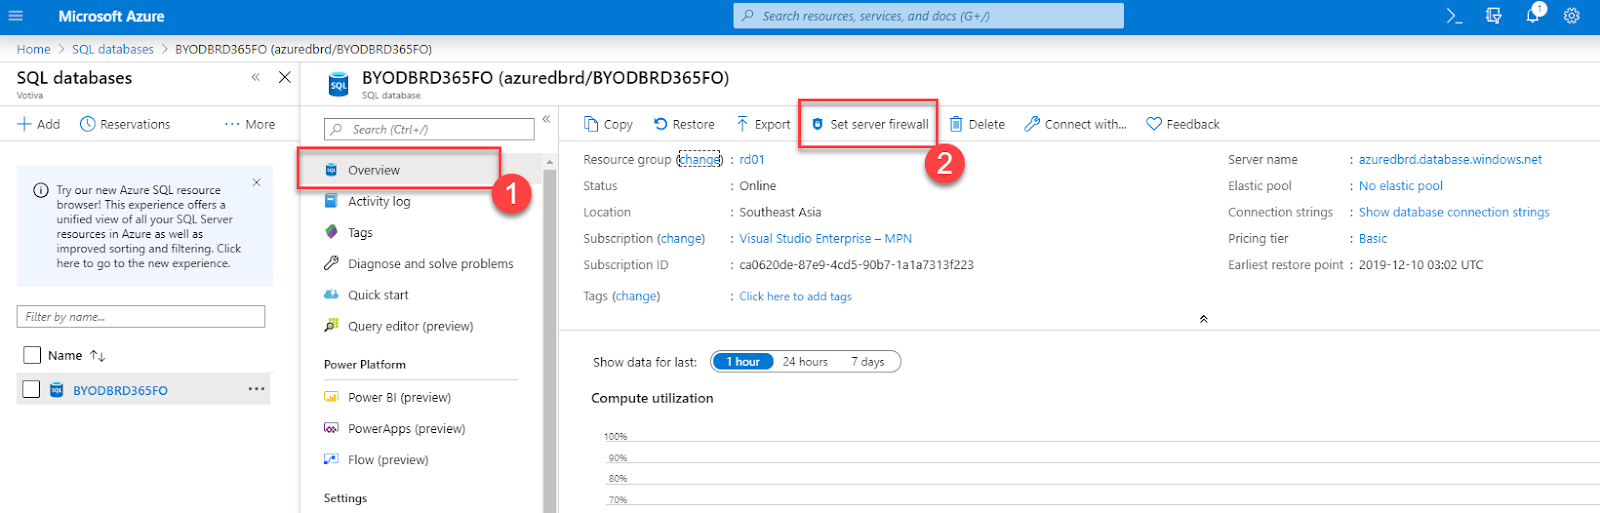Click the Add button

click(x=39, y=124)
